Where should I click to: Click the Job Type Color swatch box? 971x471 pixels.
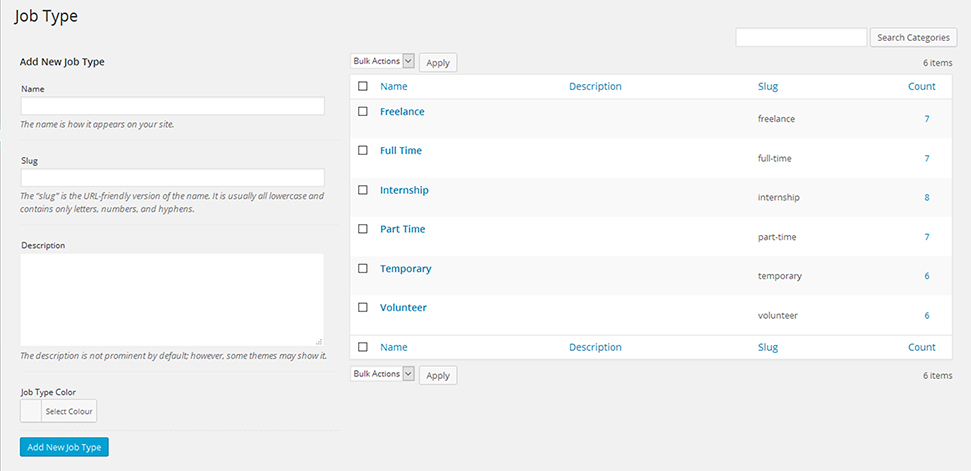31,412
